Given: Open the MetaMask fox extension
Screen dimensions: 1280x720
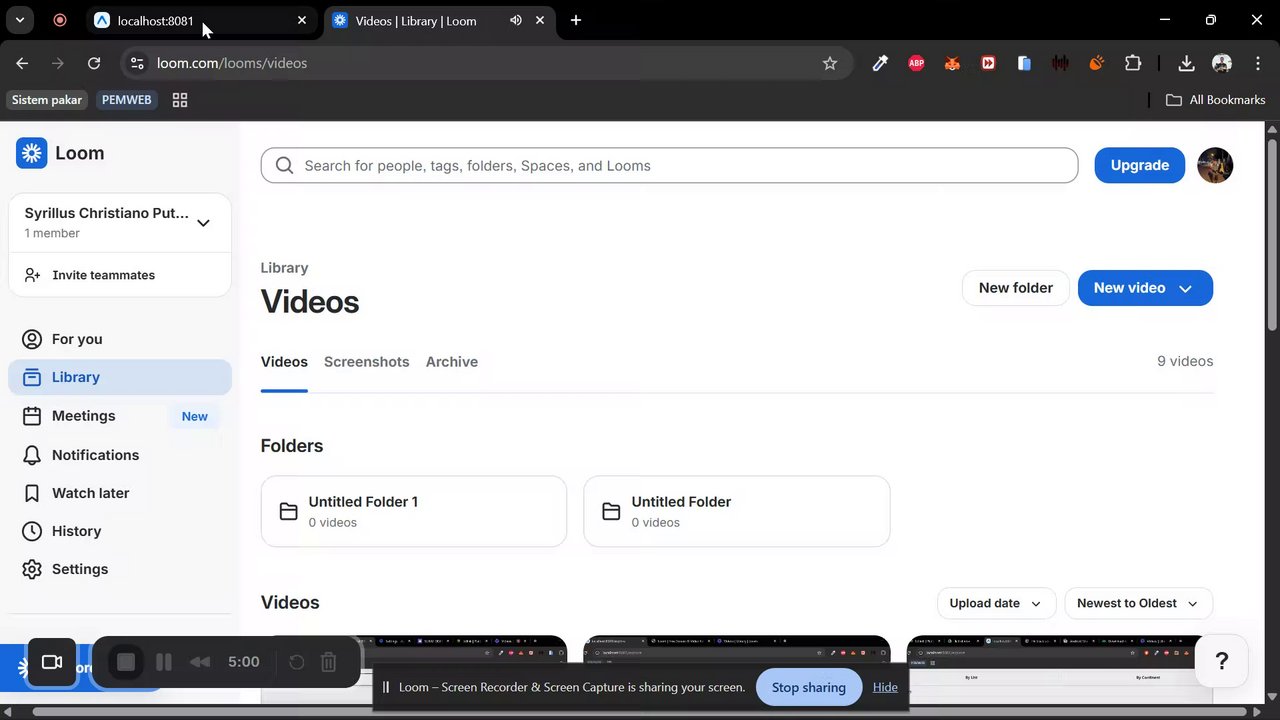Looking at the screenshot, I should [x=952, y=63].
